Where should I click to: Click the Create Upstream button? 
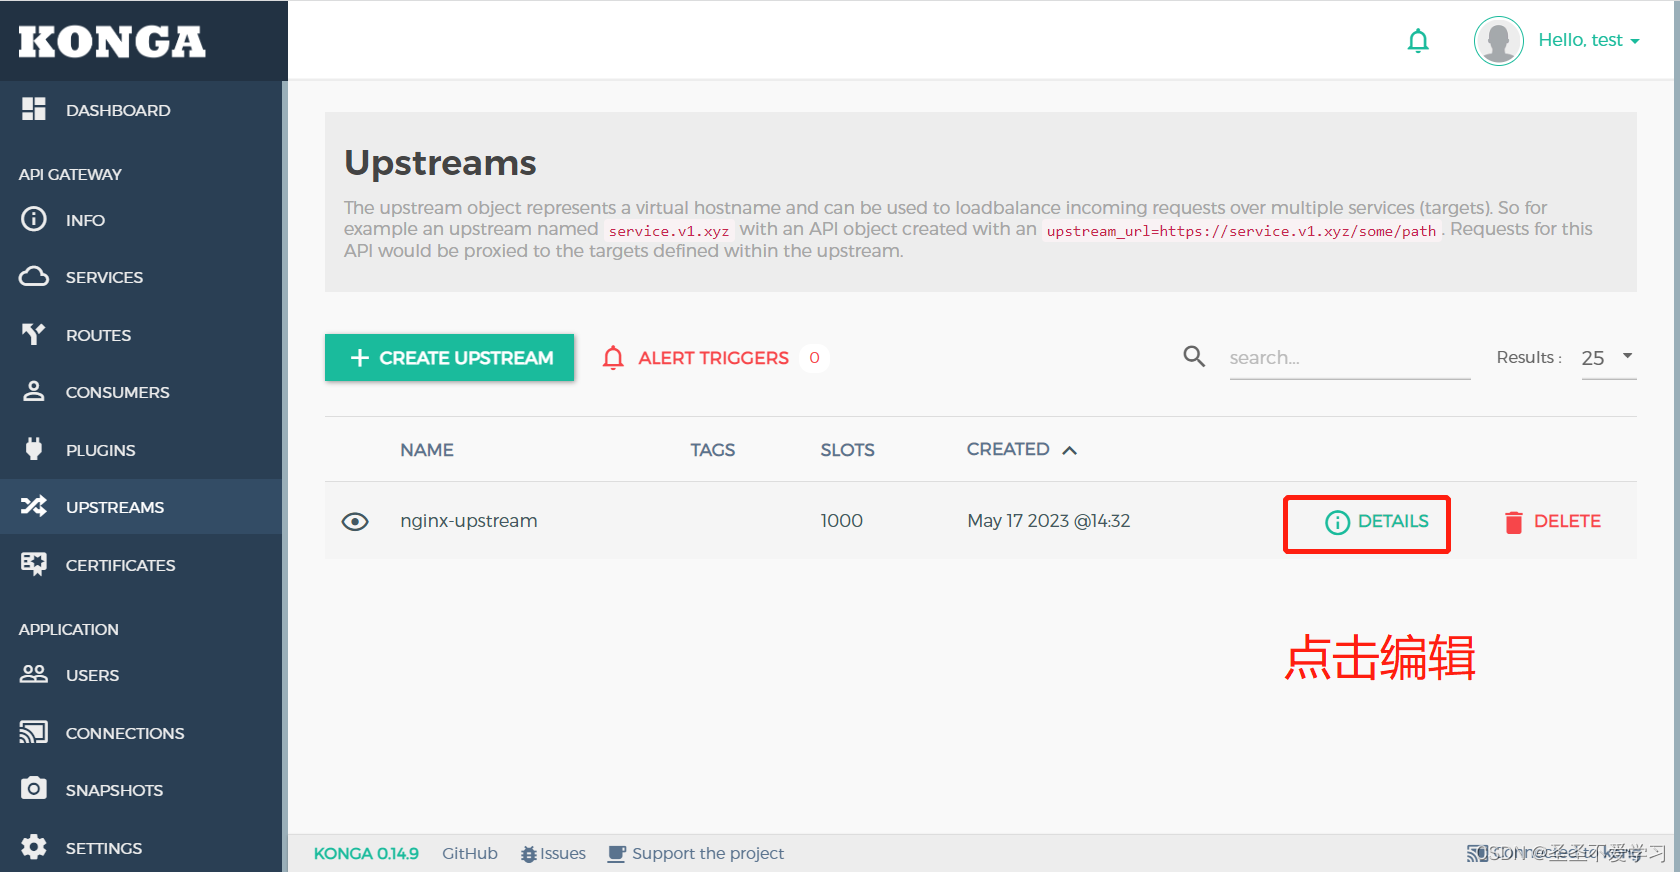tap(449, 358)
